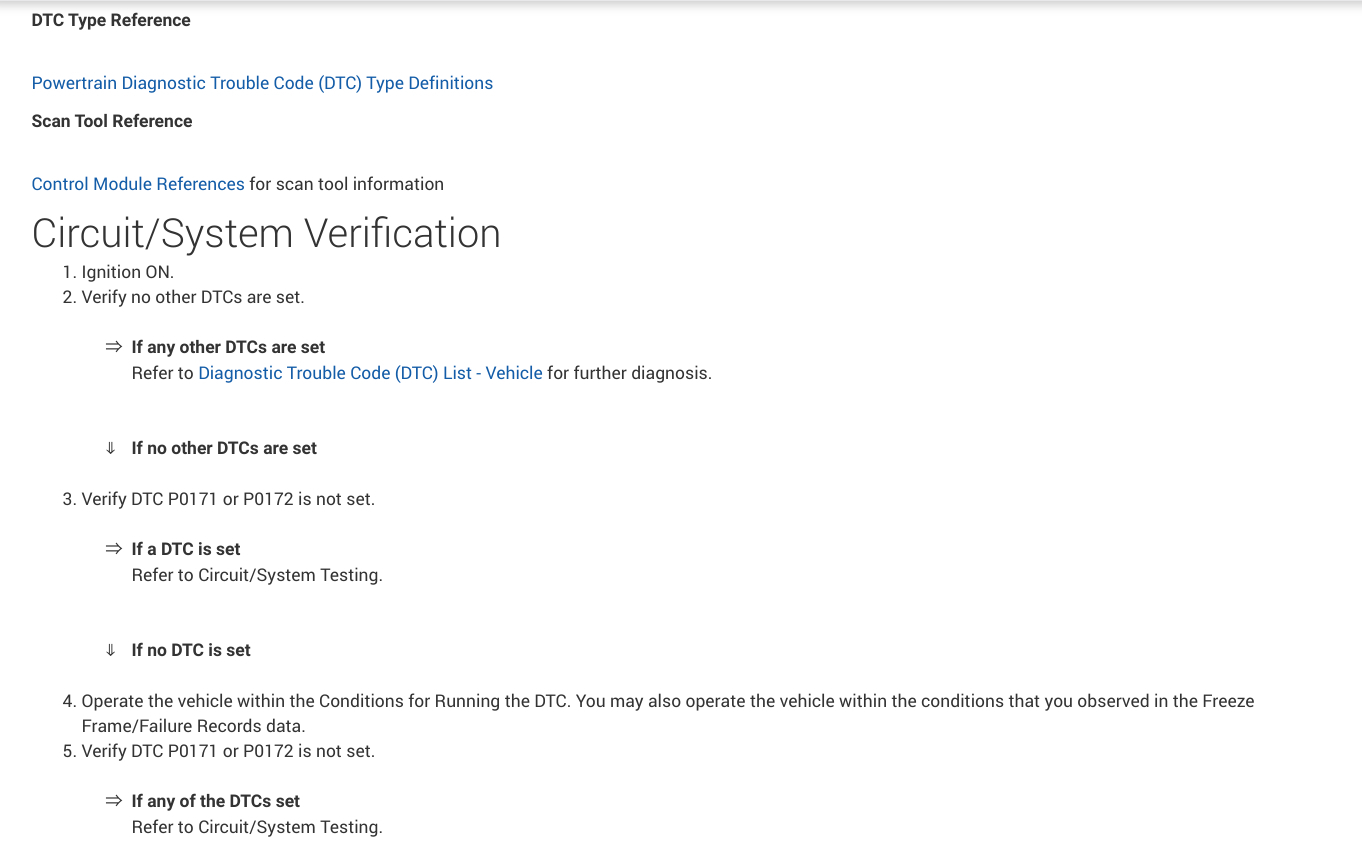This screenshot has height=860, width=1362.
Task: Click "for scan tool information" text
Action: (x=346, y=184)
